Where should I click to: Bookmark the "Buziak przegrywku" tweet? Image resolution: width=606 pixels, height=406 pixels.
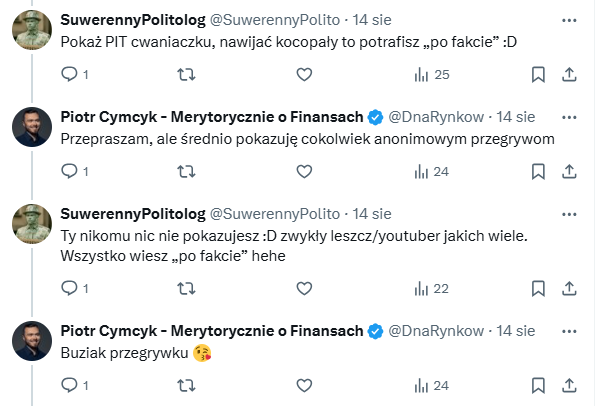pos(538,385)
